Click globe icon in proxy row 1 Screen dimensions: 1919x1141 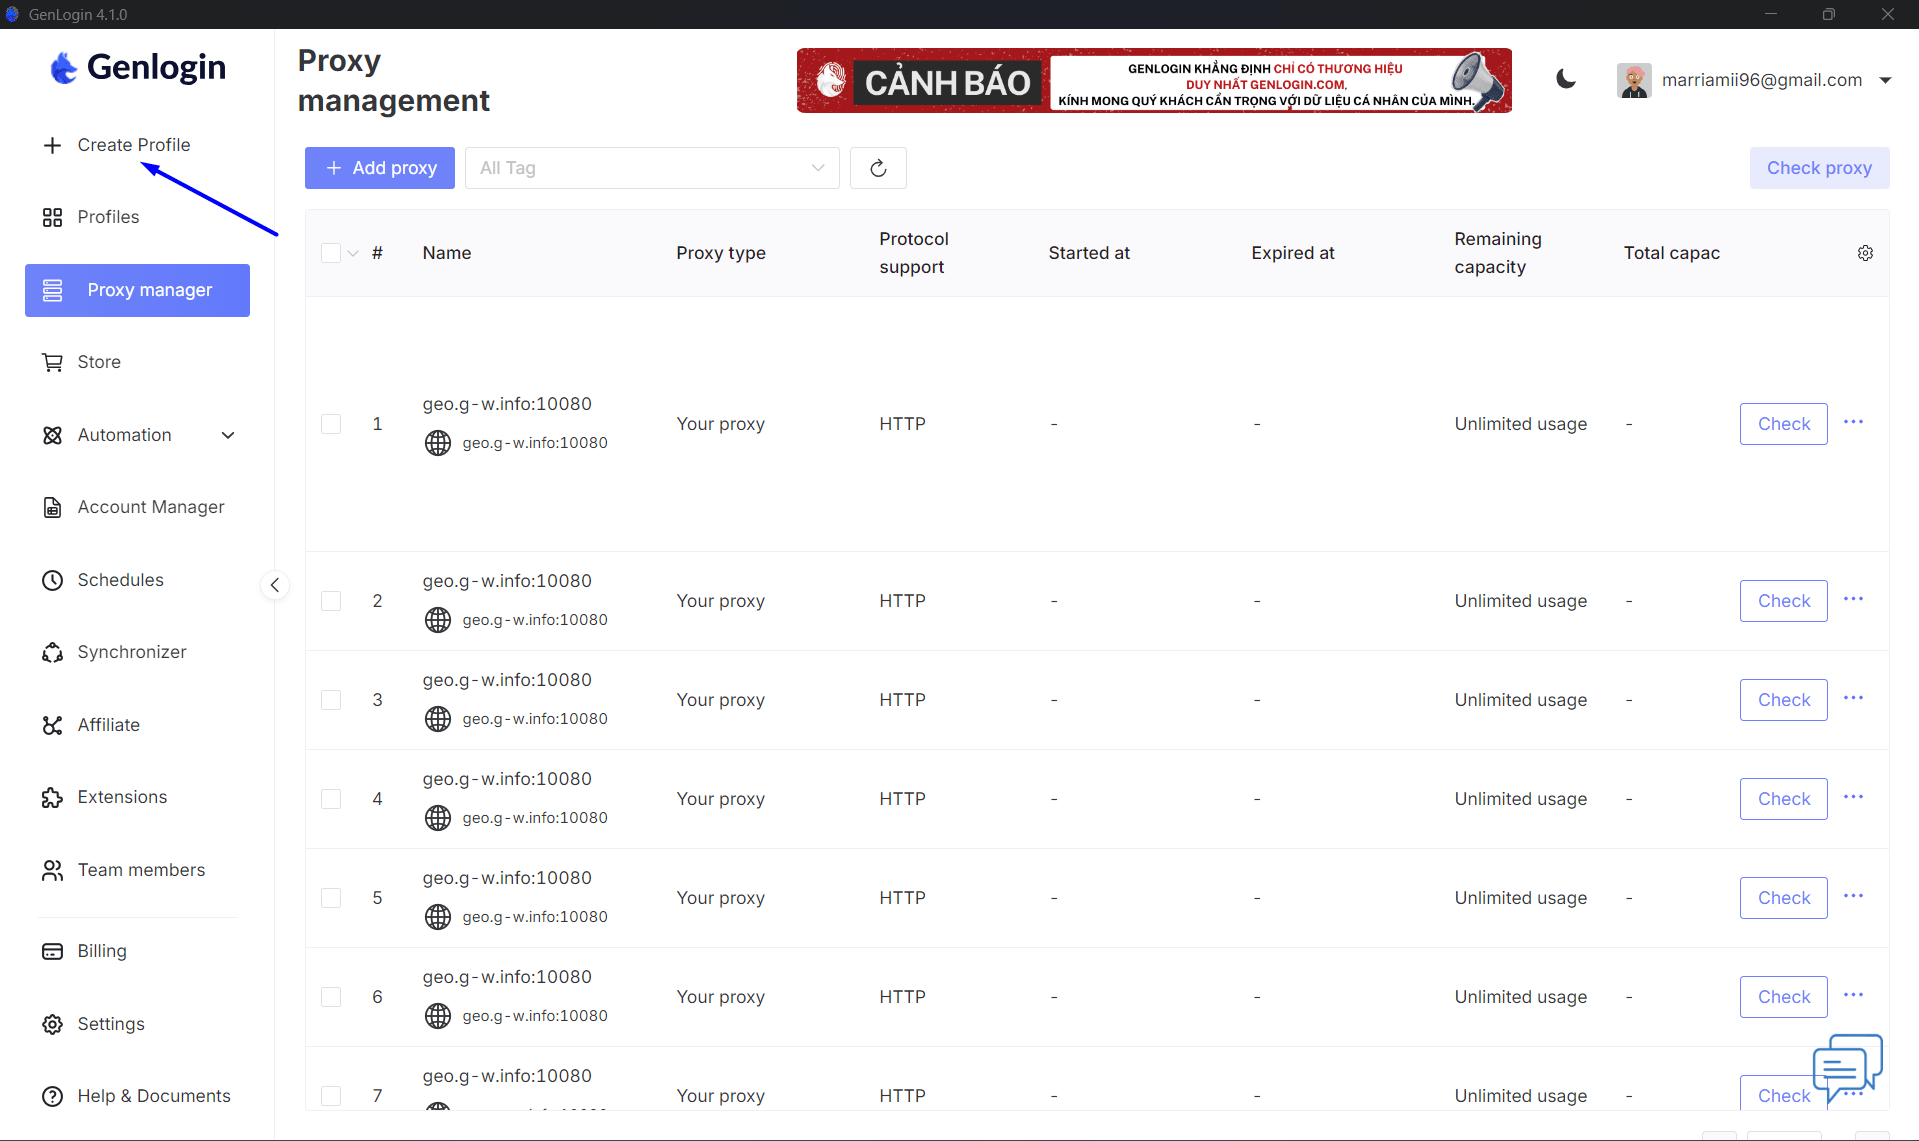[438, 443]
